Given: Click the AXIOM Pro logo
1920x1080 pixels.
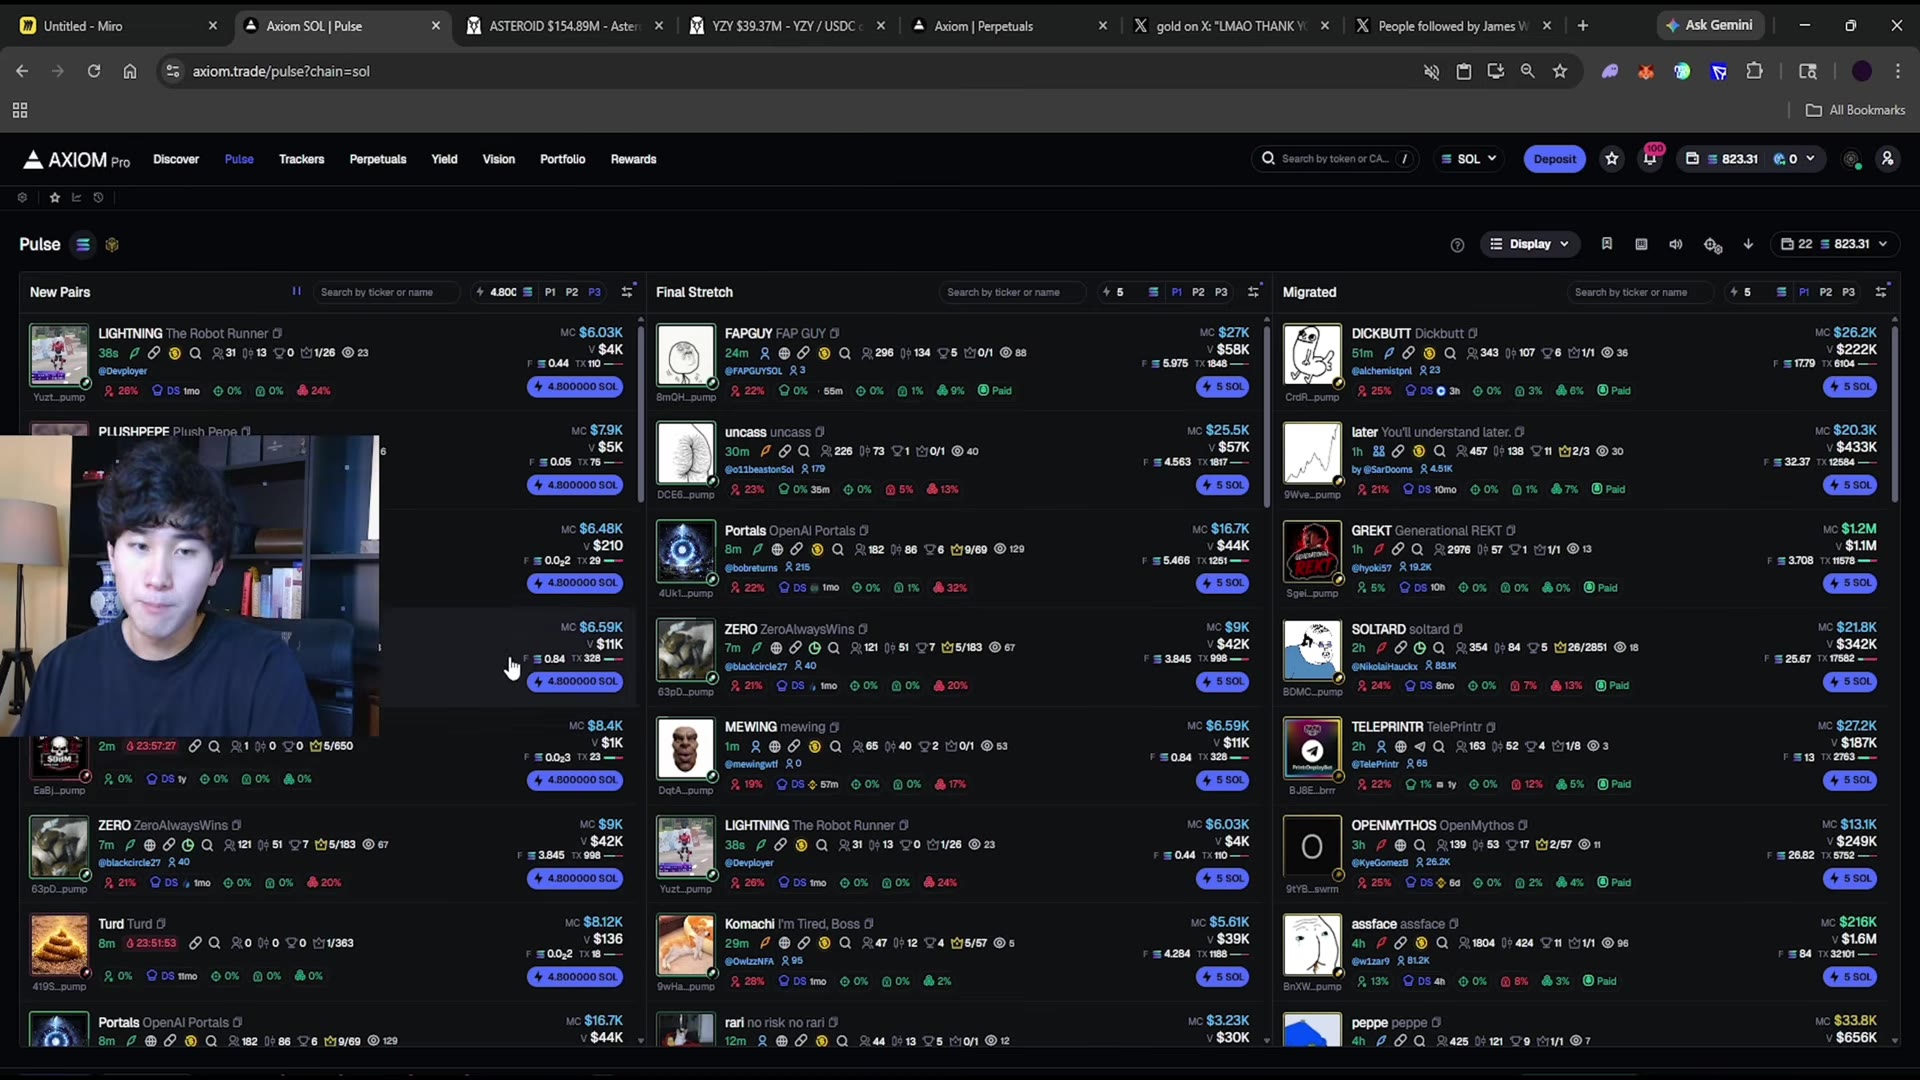Looking at the screenshot, I should pyautogui.click(x=76, y=160).
